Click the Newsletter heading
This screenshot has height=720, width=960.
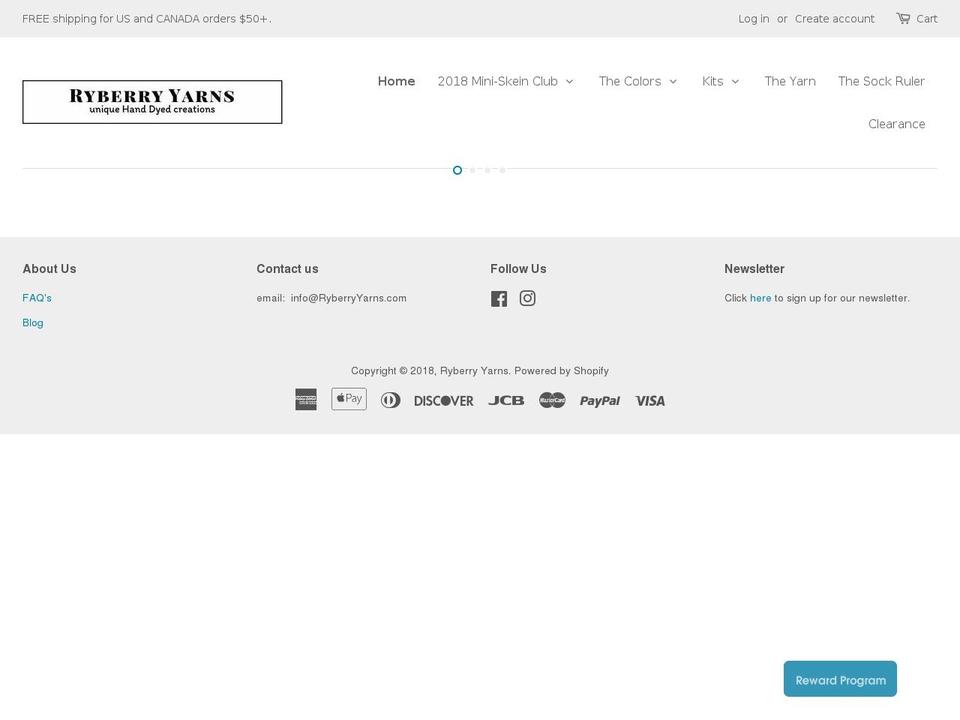[754, 269]
